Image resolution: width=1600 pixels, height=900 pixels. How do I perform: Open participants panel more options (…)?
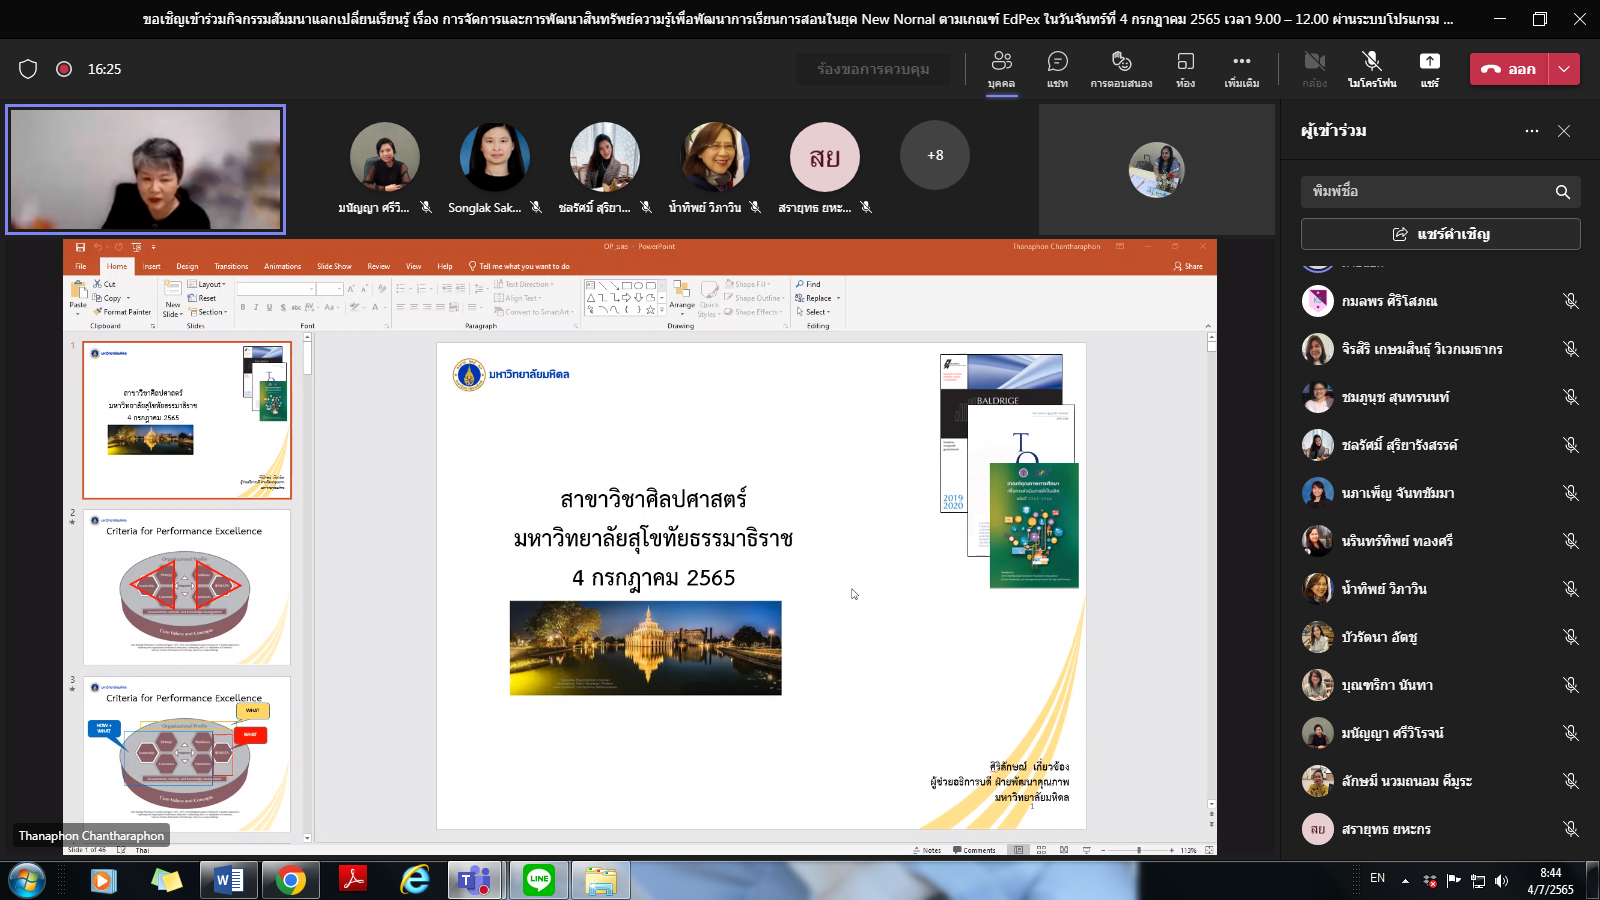click(1532, 131)
